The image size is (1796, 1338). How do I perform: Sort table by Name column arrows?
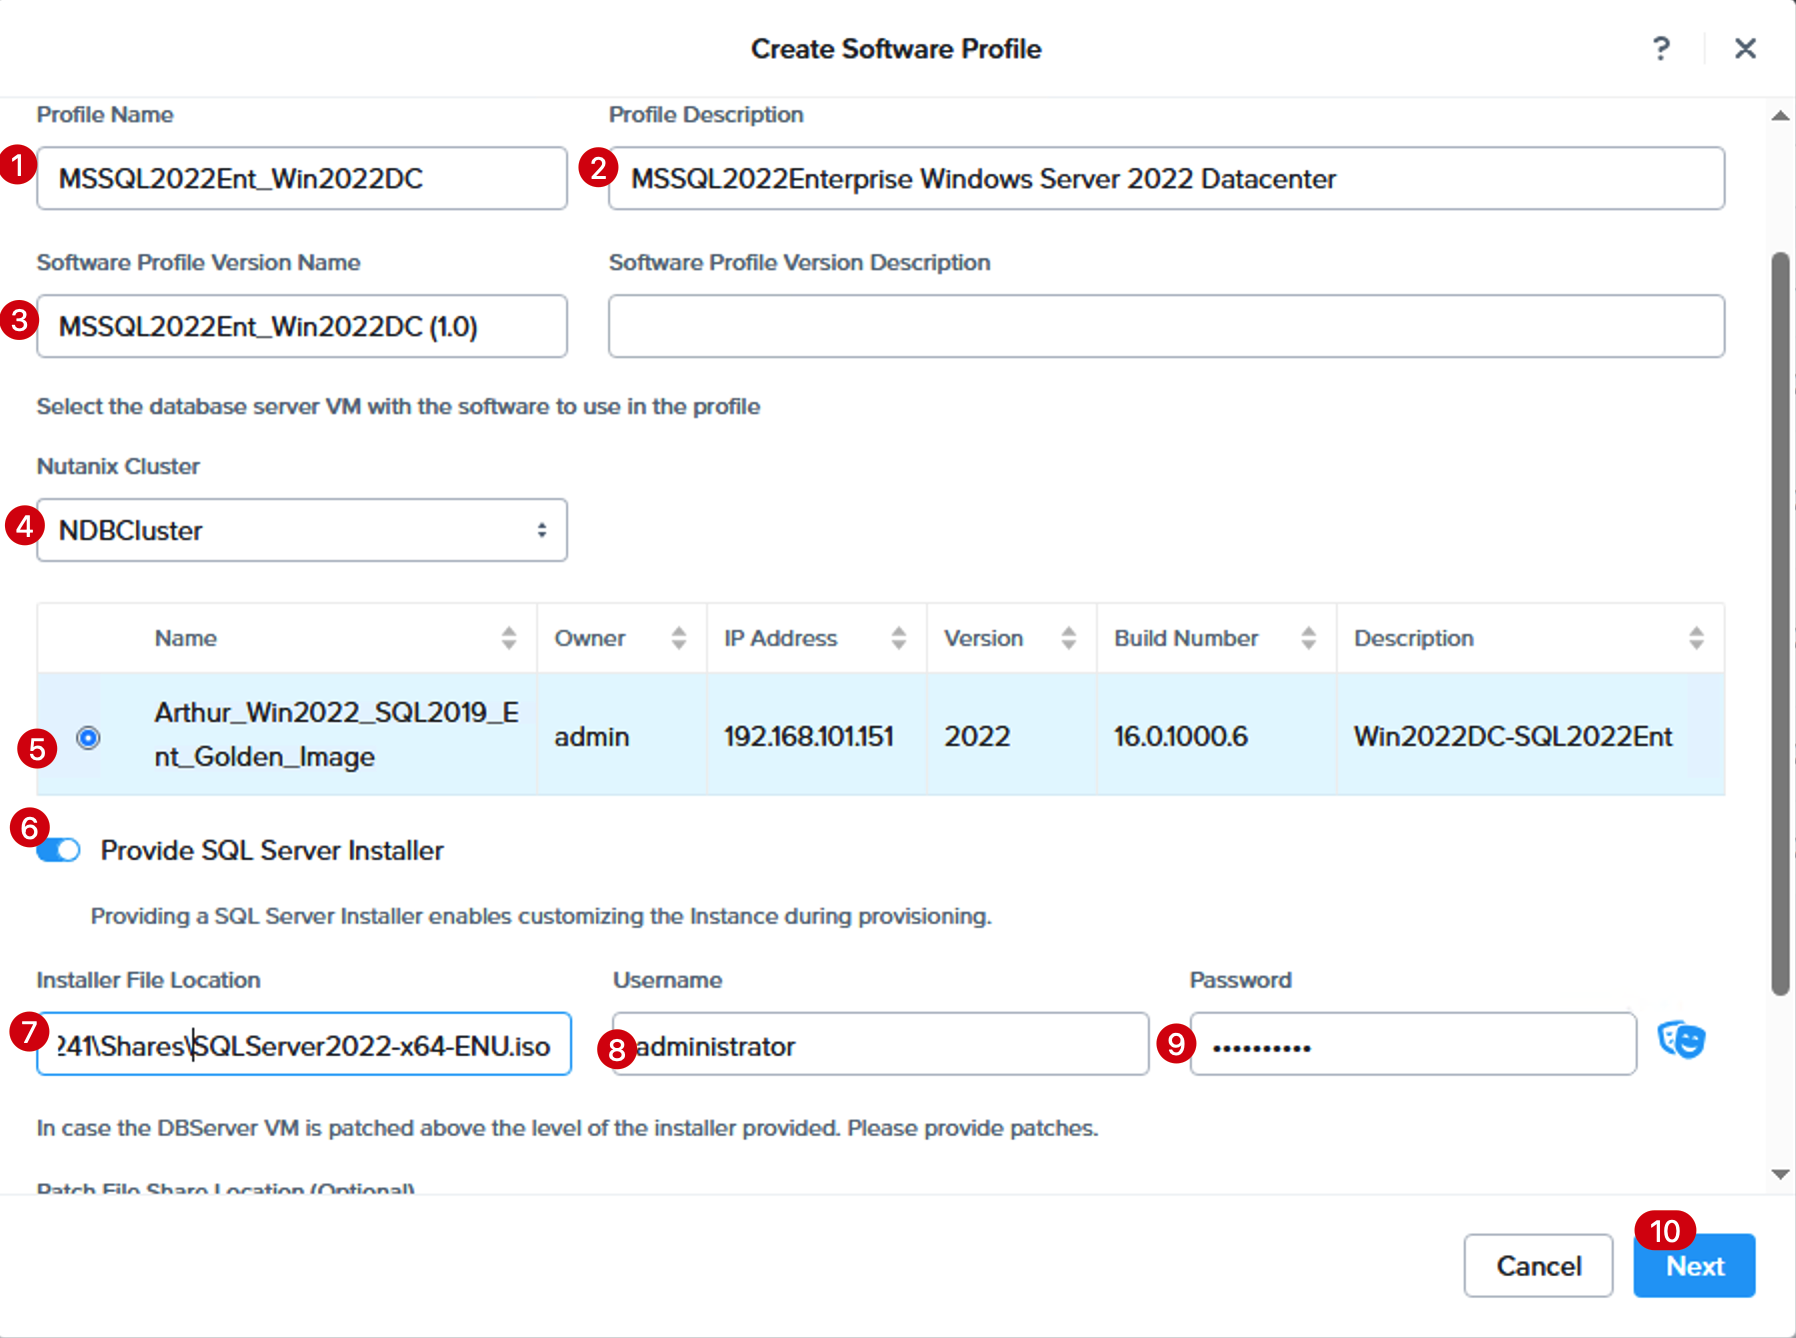coord(509,638)
